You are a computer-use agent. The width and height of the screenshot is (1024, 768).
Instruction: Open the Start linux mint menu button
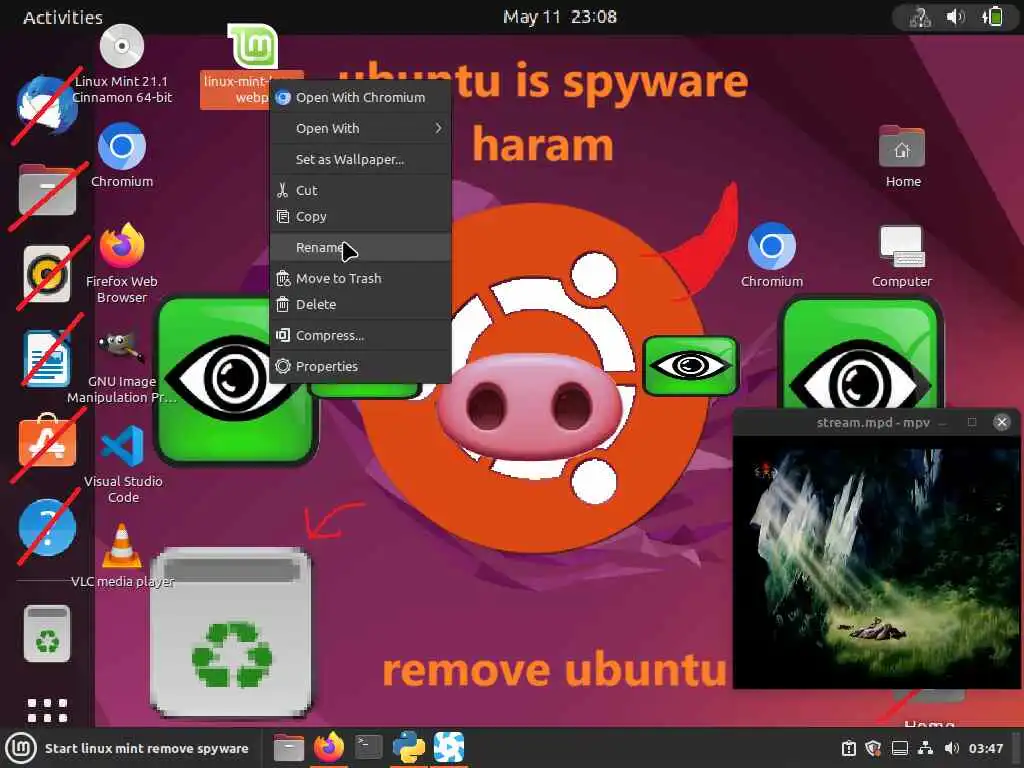pyautogui.click(x=129, y=748)
